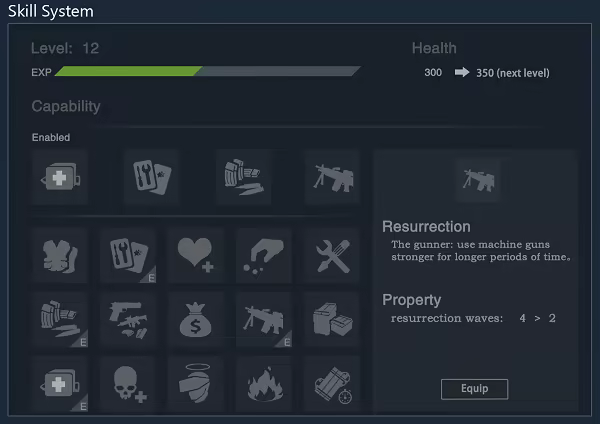The image size is (600, 424).
Task: Select equipped machine gun skill in grid
Action: 264,320
